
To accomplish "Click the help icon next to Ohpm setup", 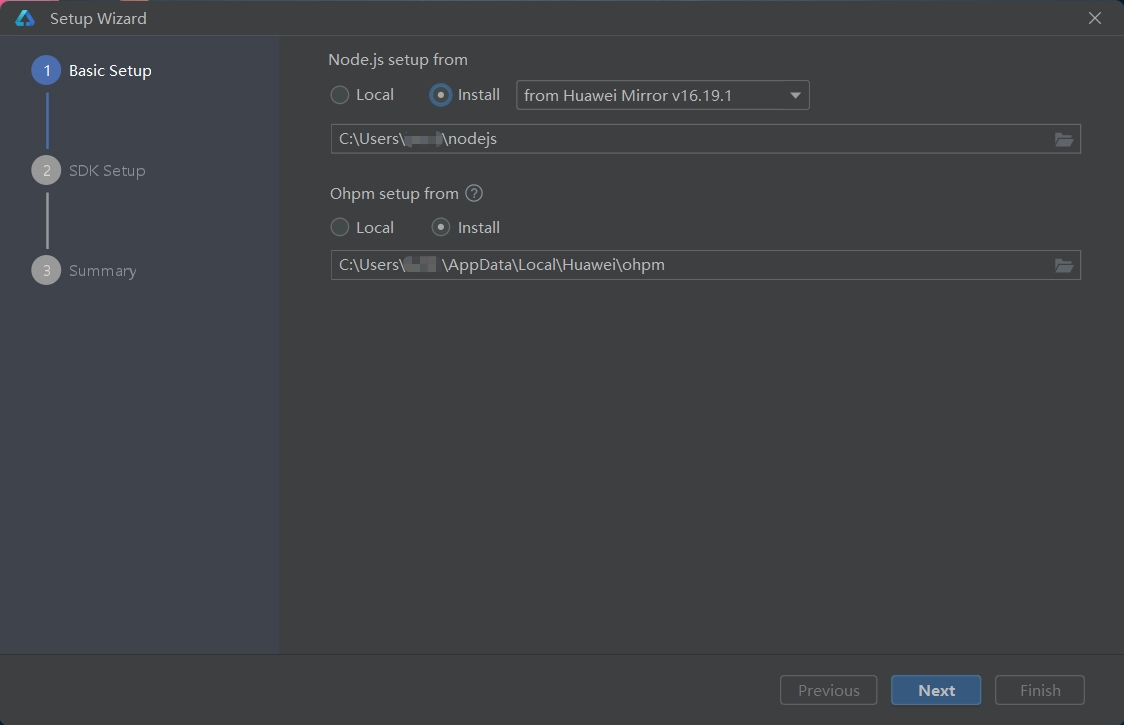I will pos(474,193).
